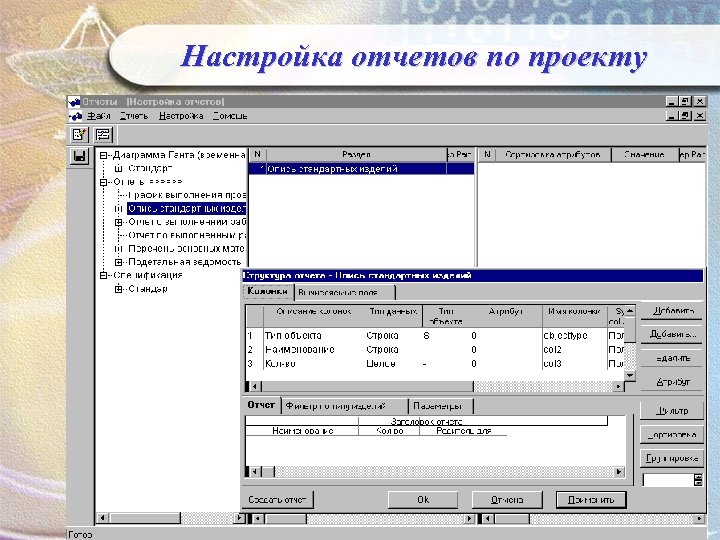Switch to the Вычисляемые поля tab
Viewport: 720px width, 540px height.
pos(344,292)
